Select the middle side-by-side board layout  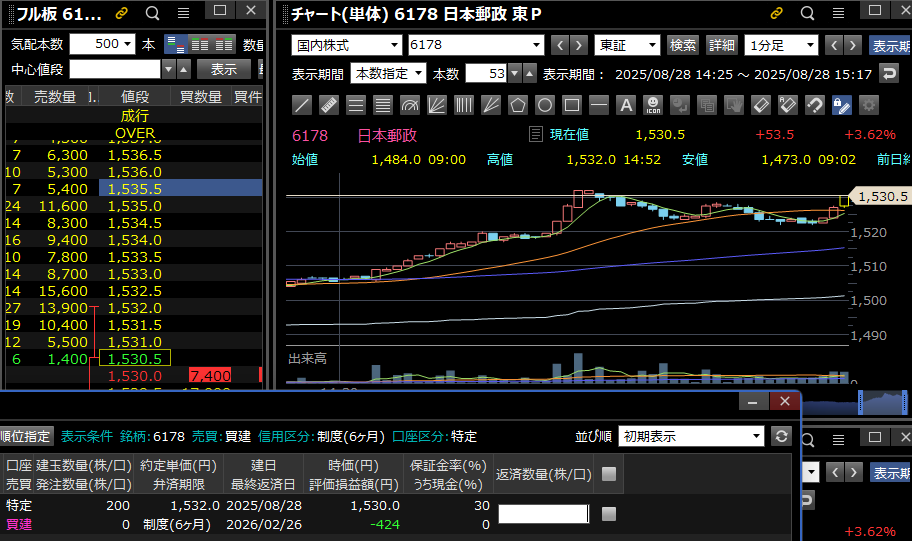200,44
